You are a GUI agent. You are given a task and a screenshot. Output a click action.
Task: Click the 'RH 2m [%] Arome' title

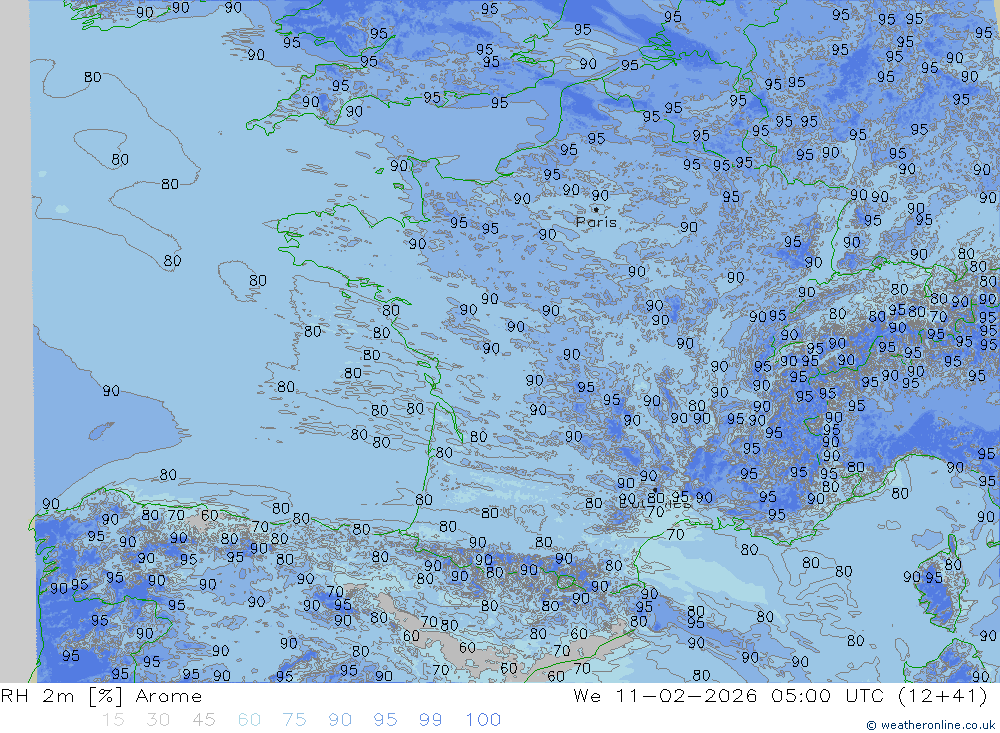tap(101, 696)
